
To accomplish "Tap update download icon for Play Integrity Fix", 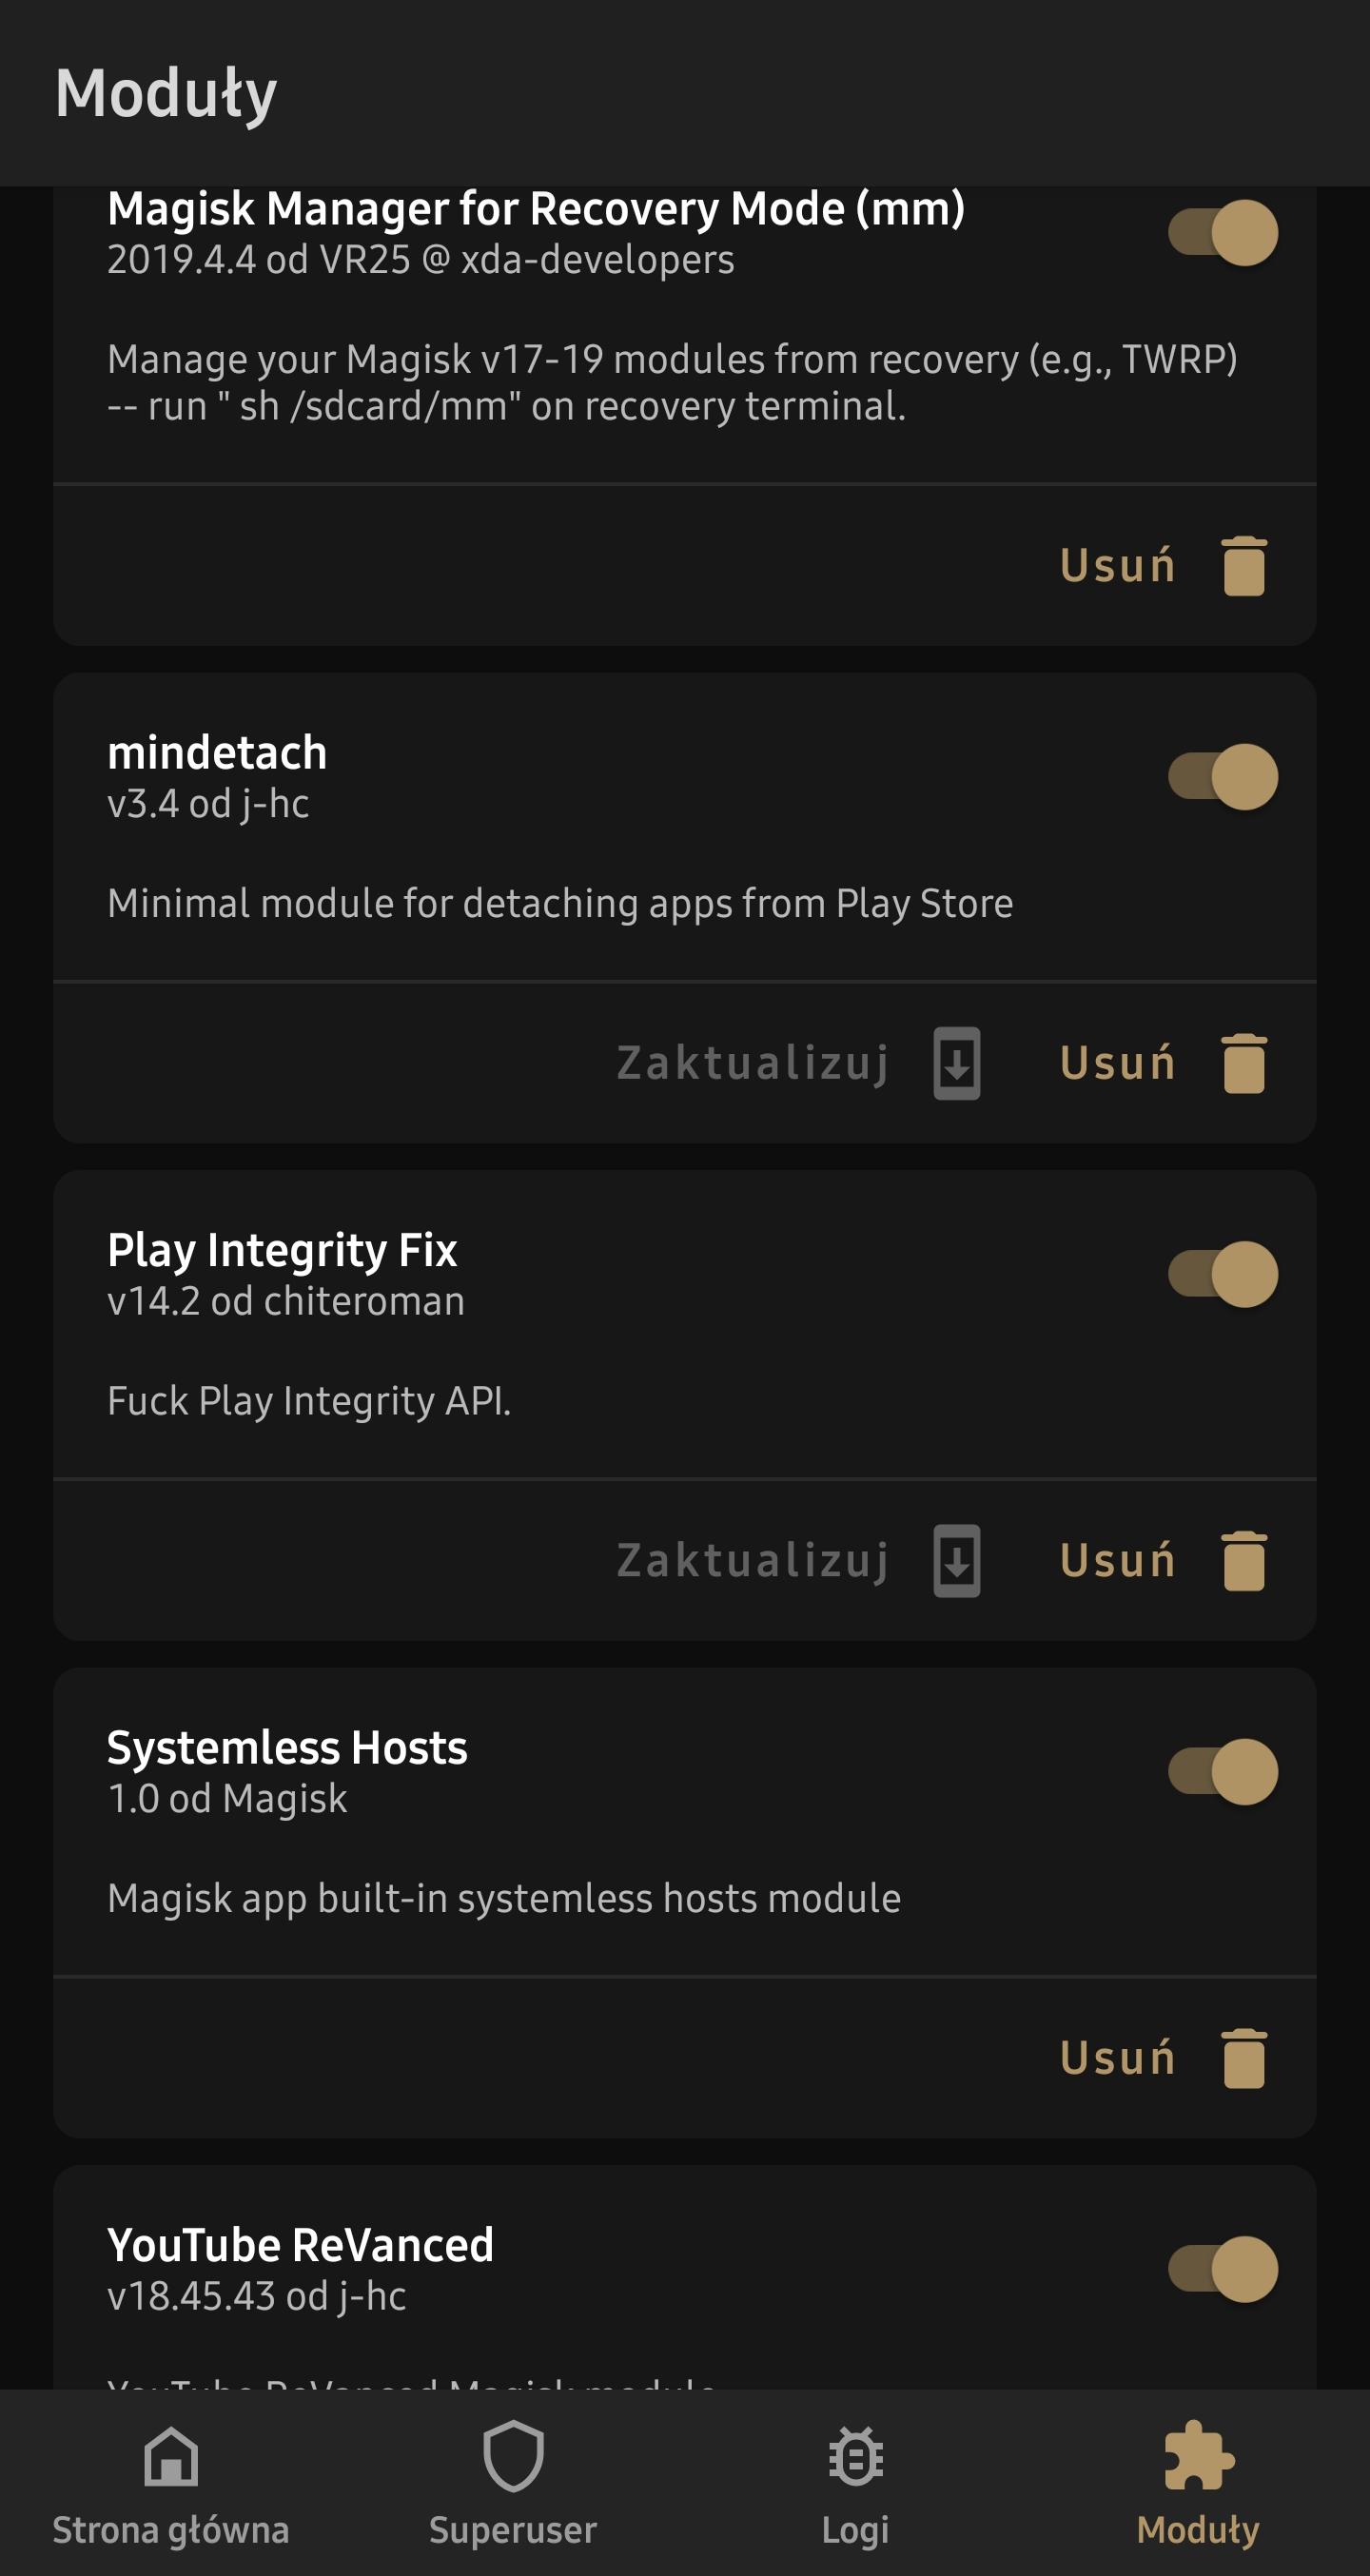I will pyautogui.click(x=956, y=1560).
